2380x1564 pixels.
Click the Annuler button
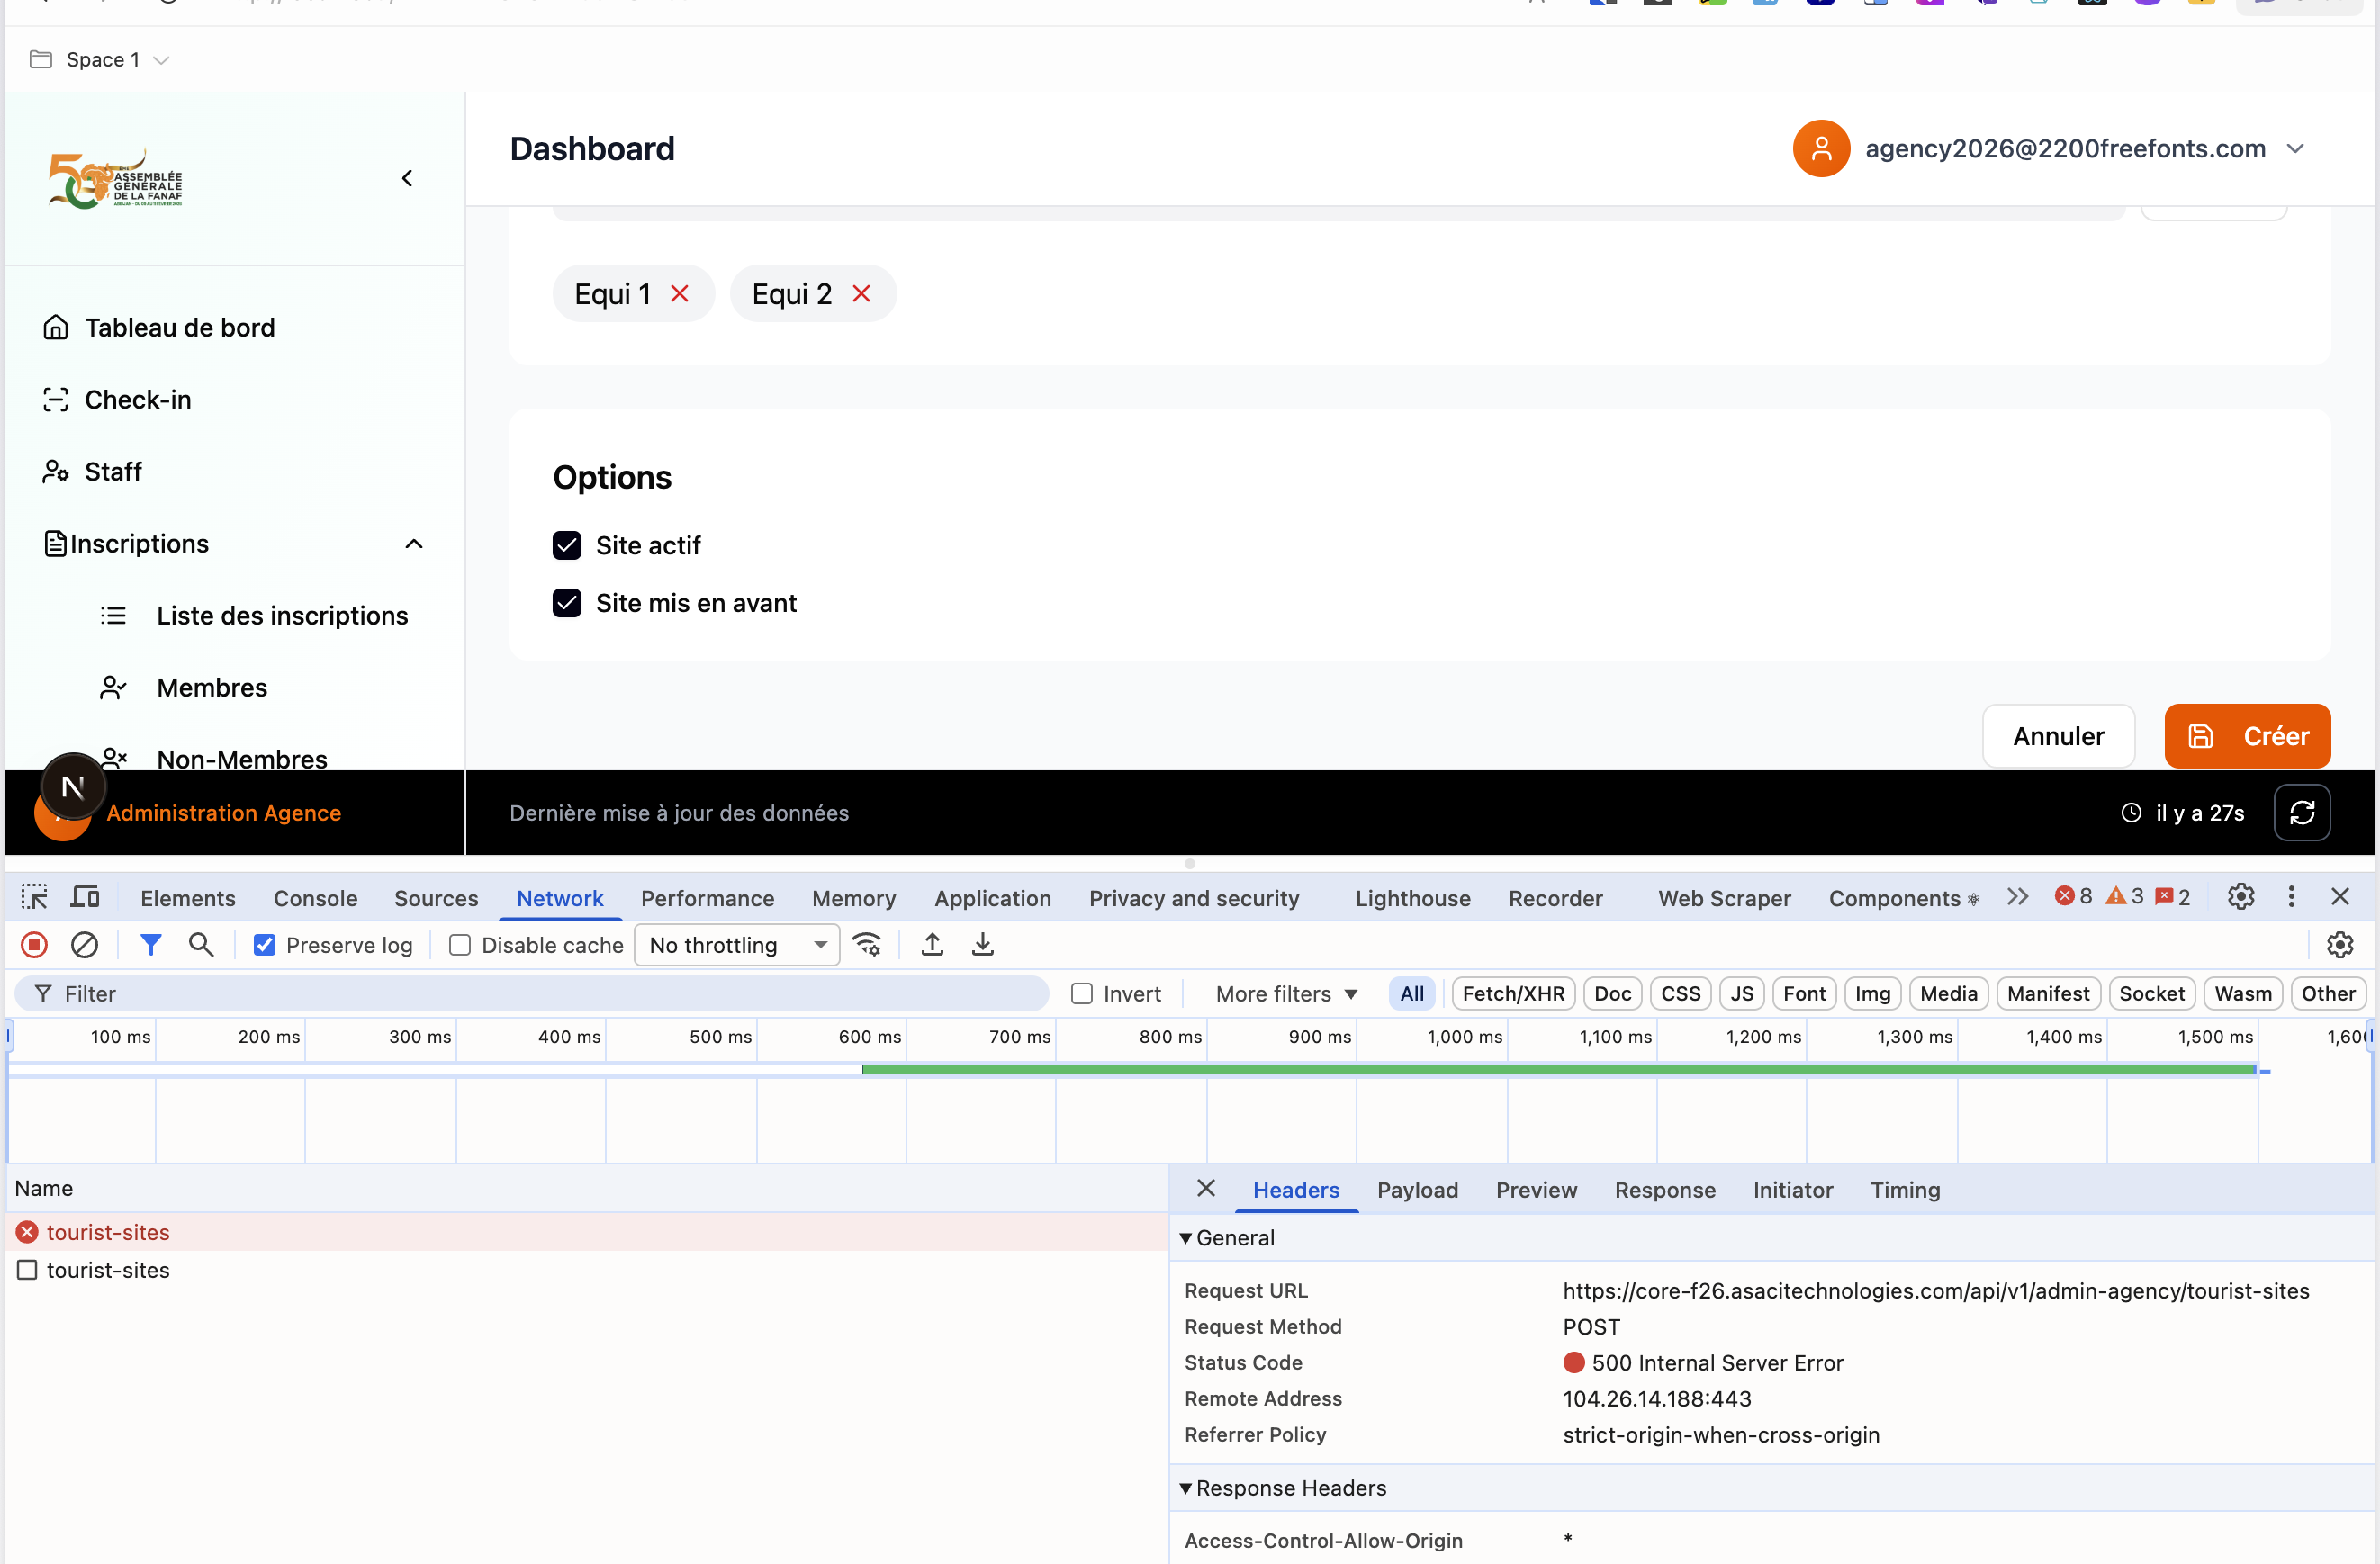click(2058, 736)
